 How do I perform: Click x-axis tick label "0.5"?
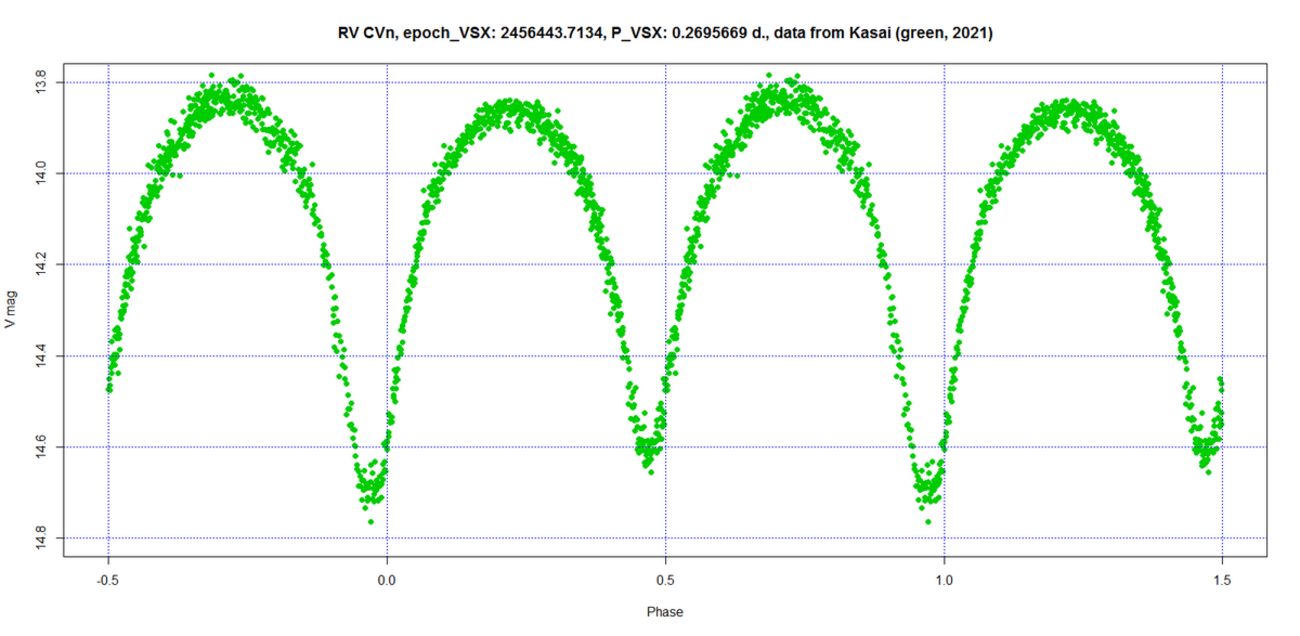(x=666, y=580)
